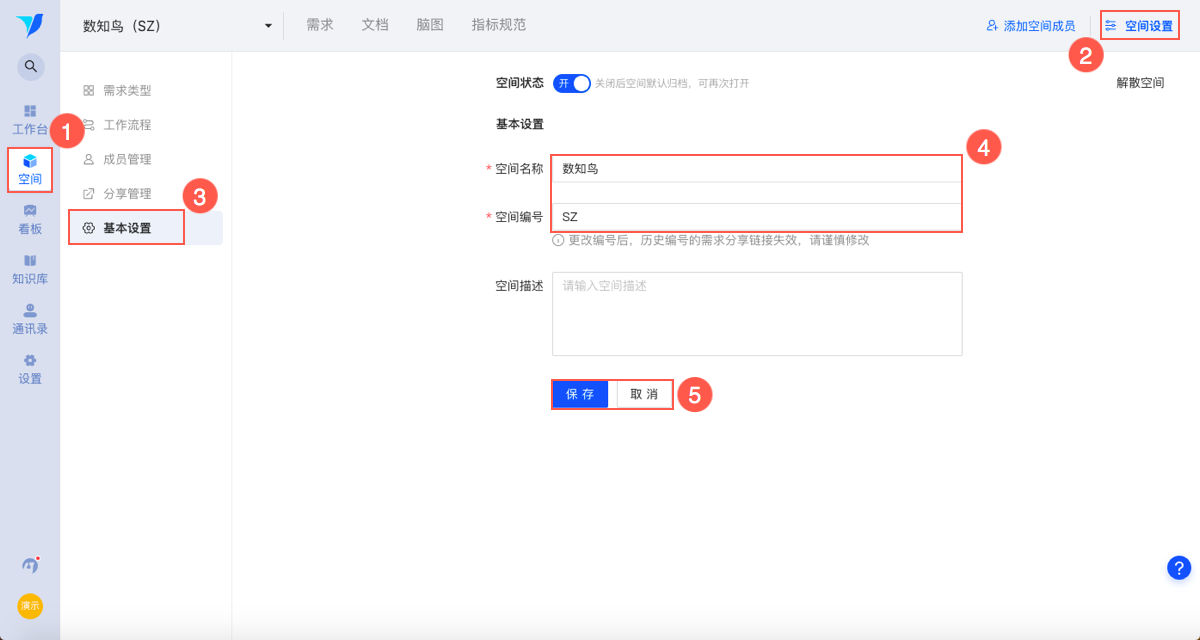This screenshot has height=640, width=1200.
Task: Click the yellow 演示 user avatar
Action: [x=30, y=605]
